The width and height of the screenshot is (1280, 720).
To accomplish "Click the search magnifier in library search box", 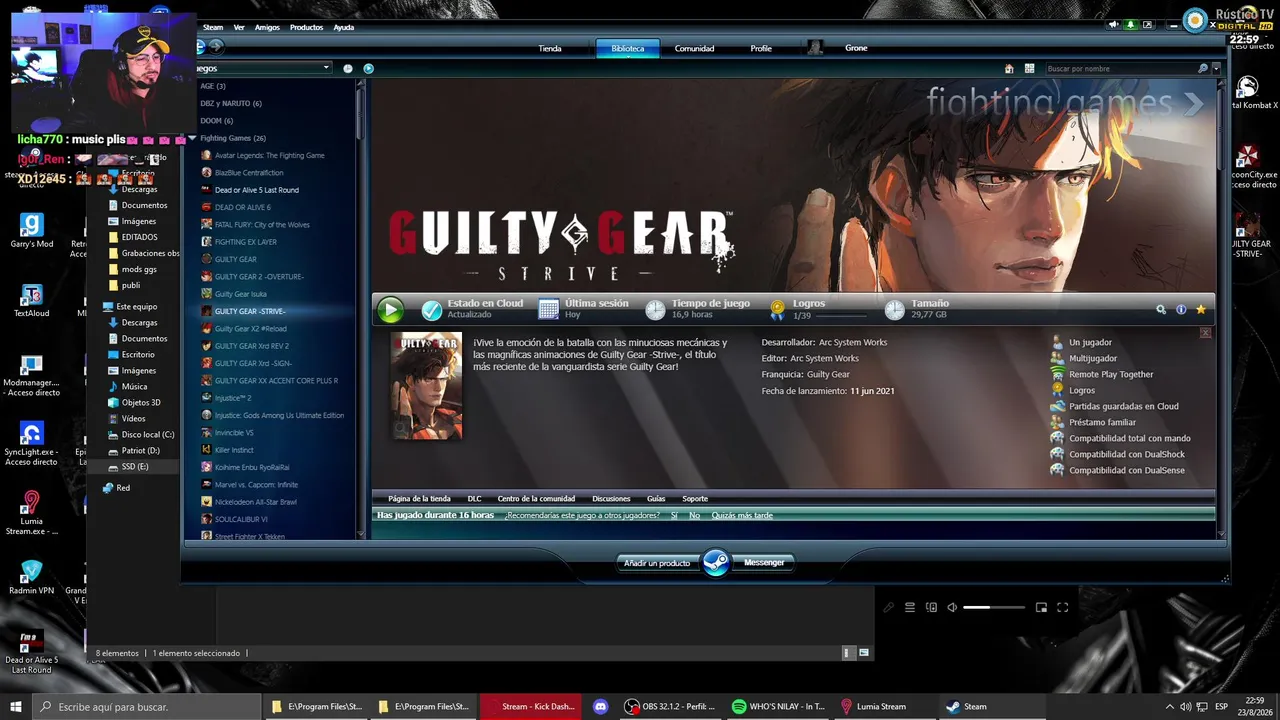I will pos(1202,69).
